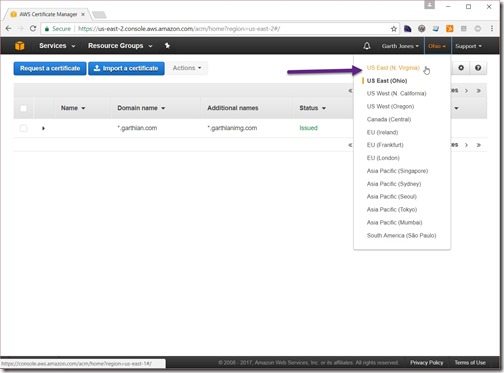Viewport: 504px width, 373px height.
Task: Open the Support dropdown
Action: click(x=468, y=46)
